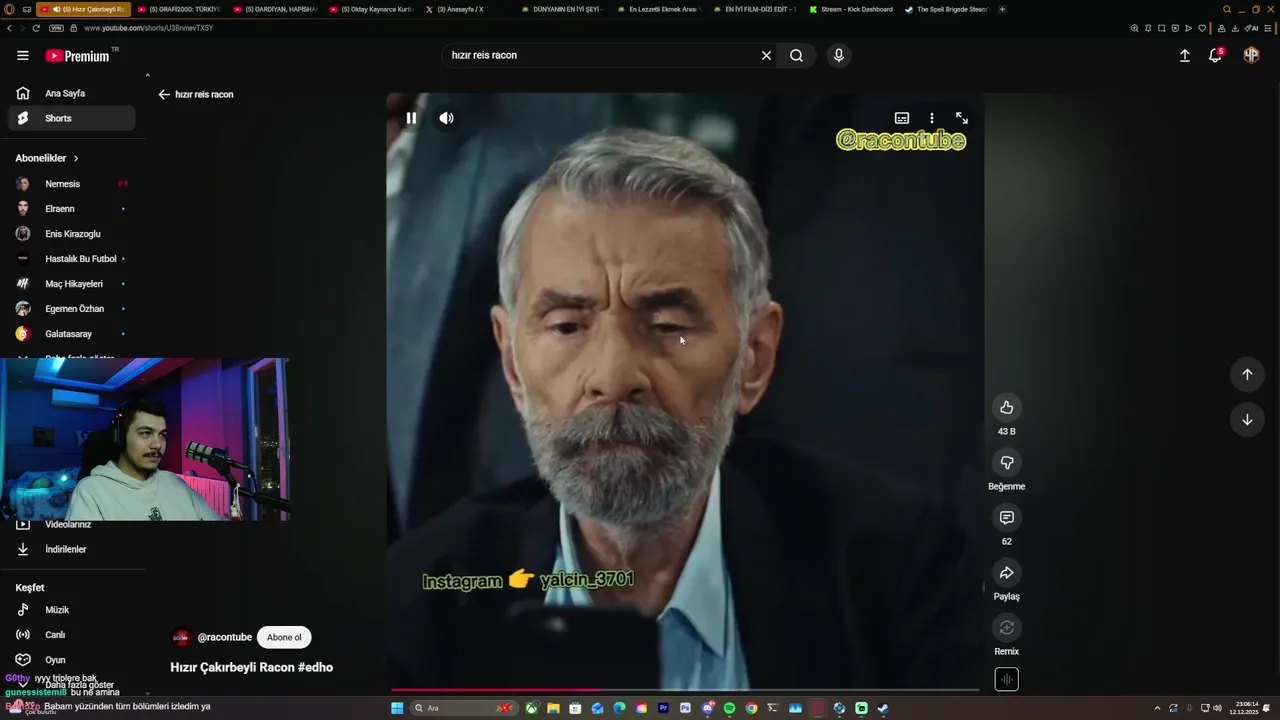This screenshot has height=720, width=1280.
Task: Open Spotify from the taskbar
Action: 729,708
